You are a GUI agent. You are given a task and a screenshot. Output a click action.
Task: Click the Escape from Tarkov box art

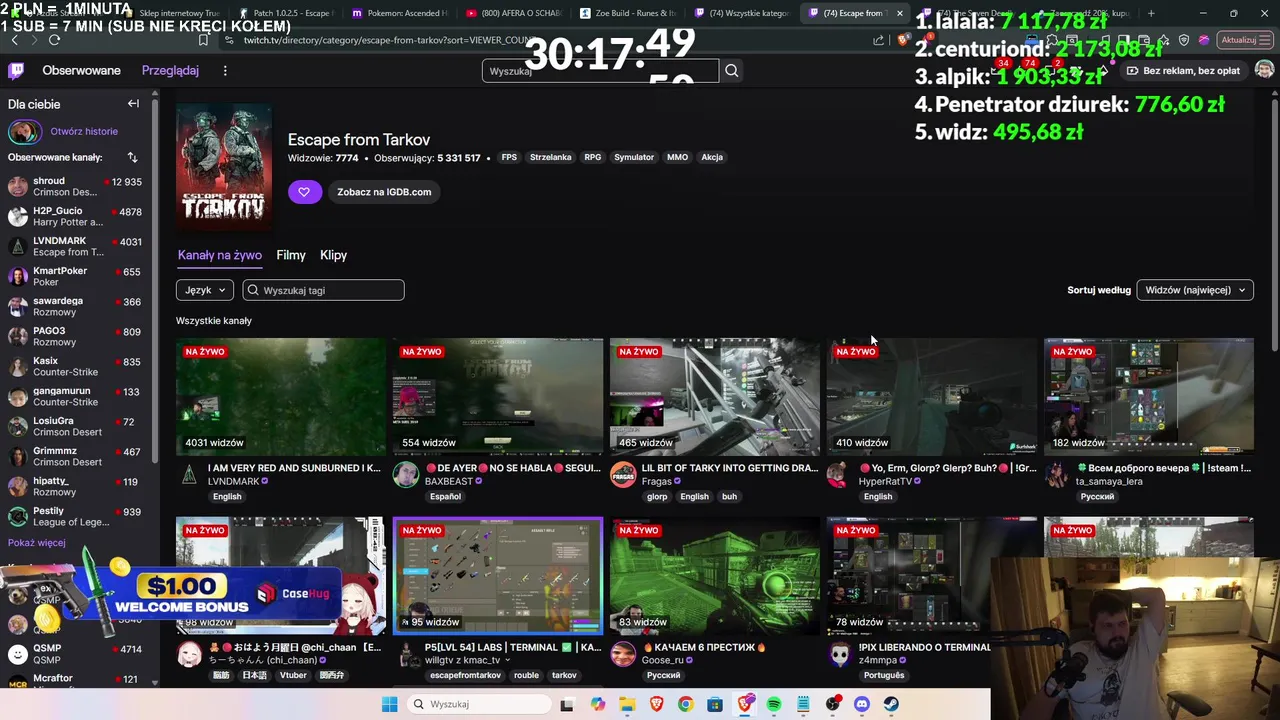224,167
